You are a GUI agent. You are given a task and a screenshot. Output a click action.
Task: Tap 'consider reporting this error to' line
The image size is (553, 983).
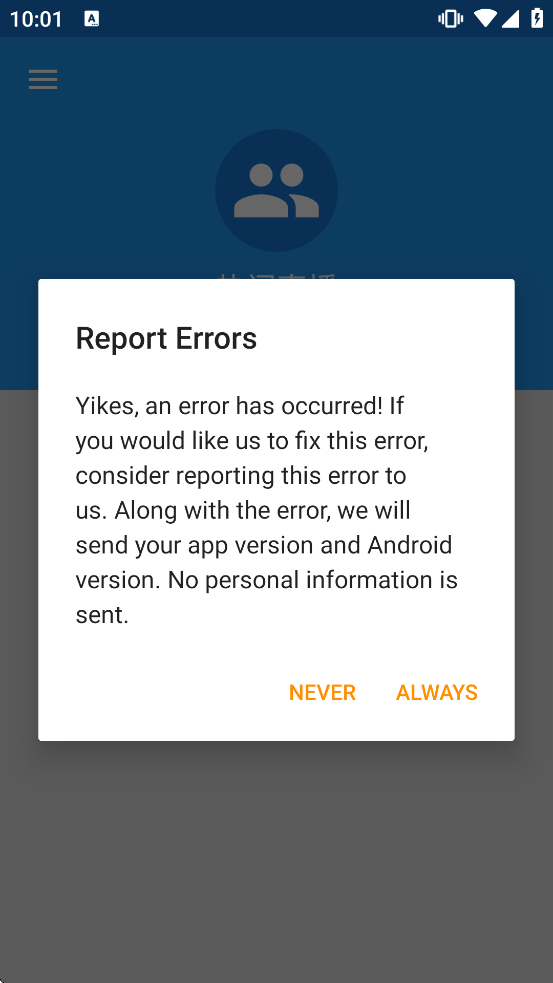(x=241, y=476)
